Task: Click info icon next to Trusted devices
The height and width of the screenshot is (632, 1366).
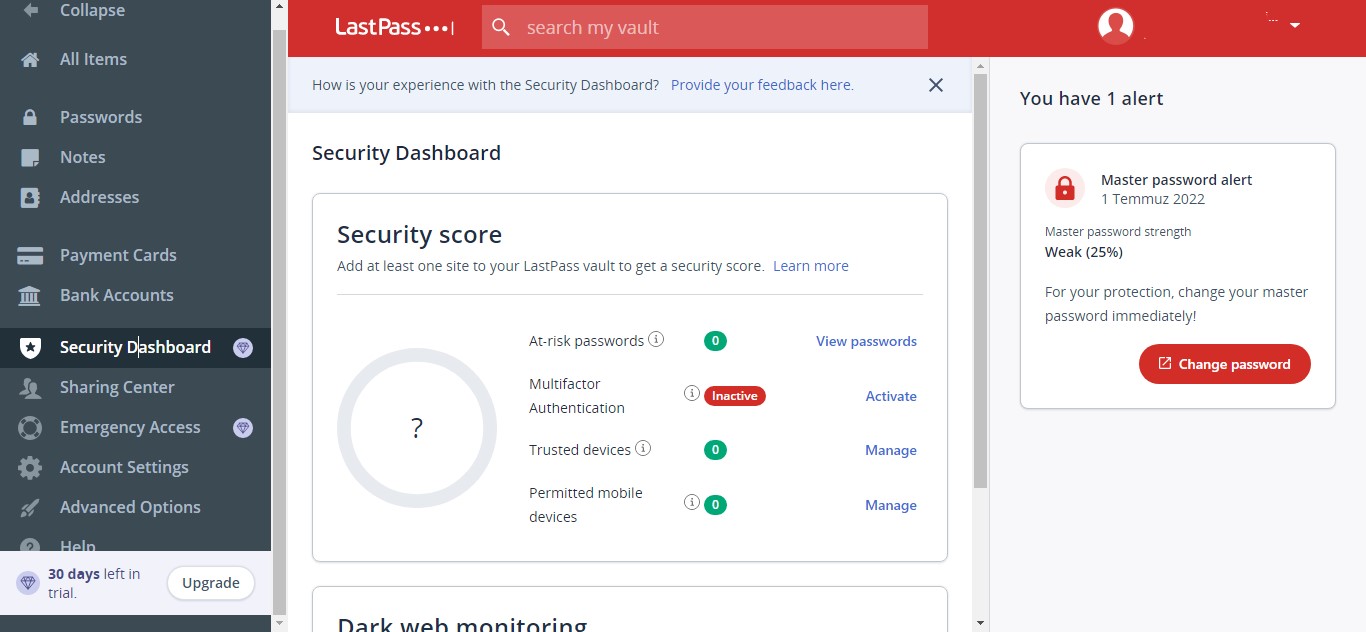Action: tap(643, 448)
